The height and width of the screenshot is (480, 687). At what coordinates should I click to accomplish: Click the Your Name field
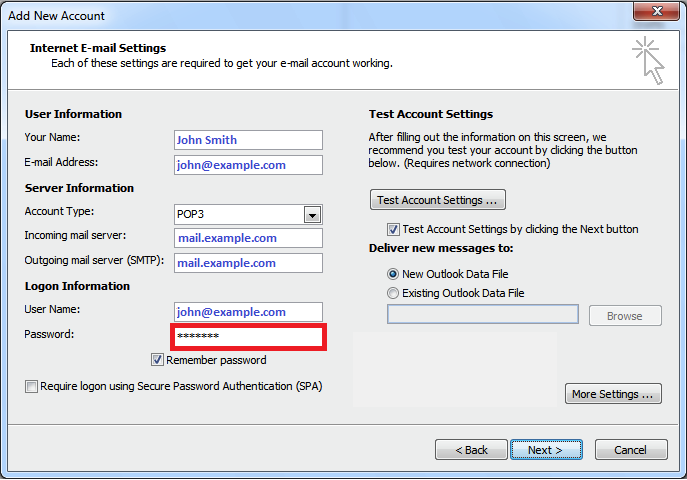[248, 140]
